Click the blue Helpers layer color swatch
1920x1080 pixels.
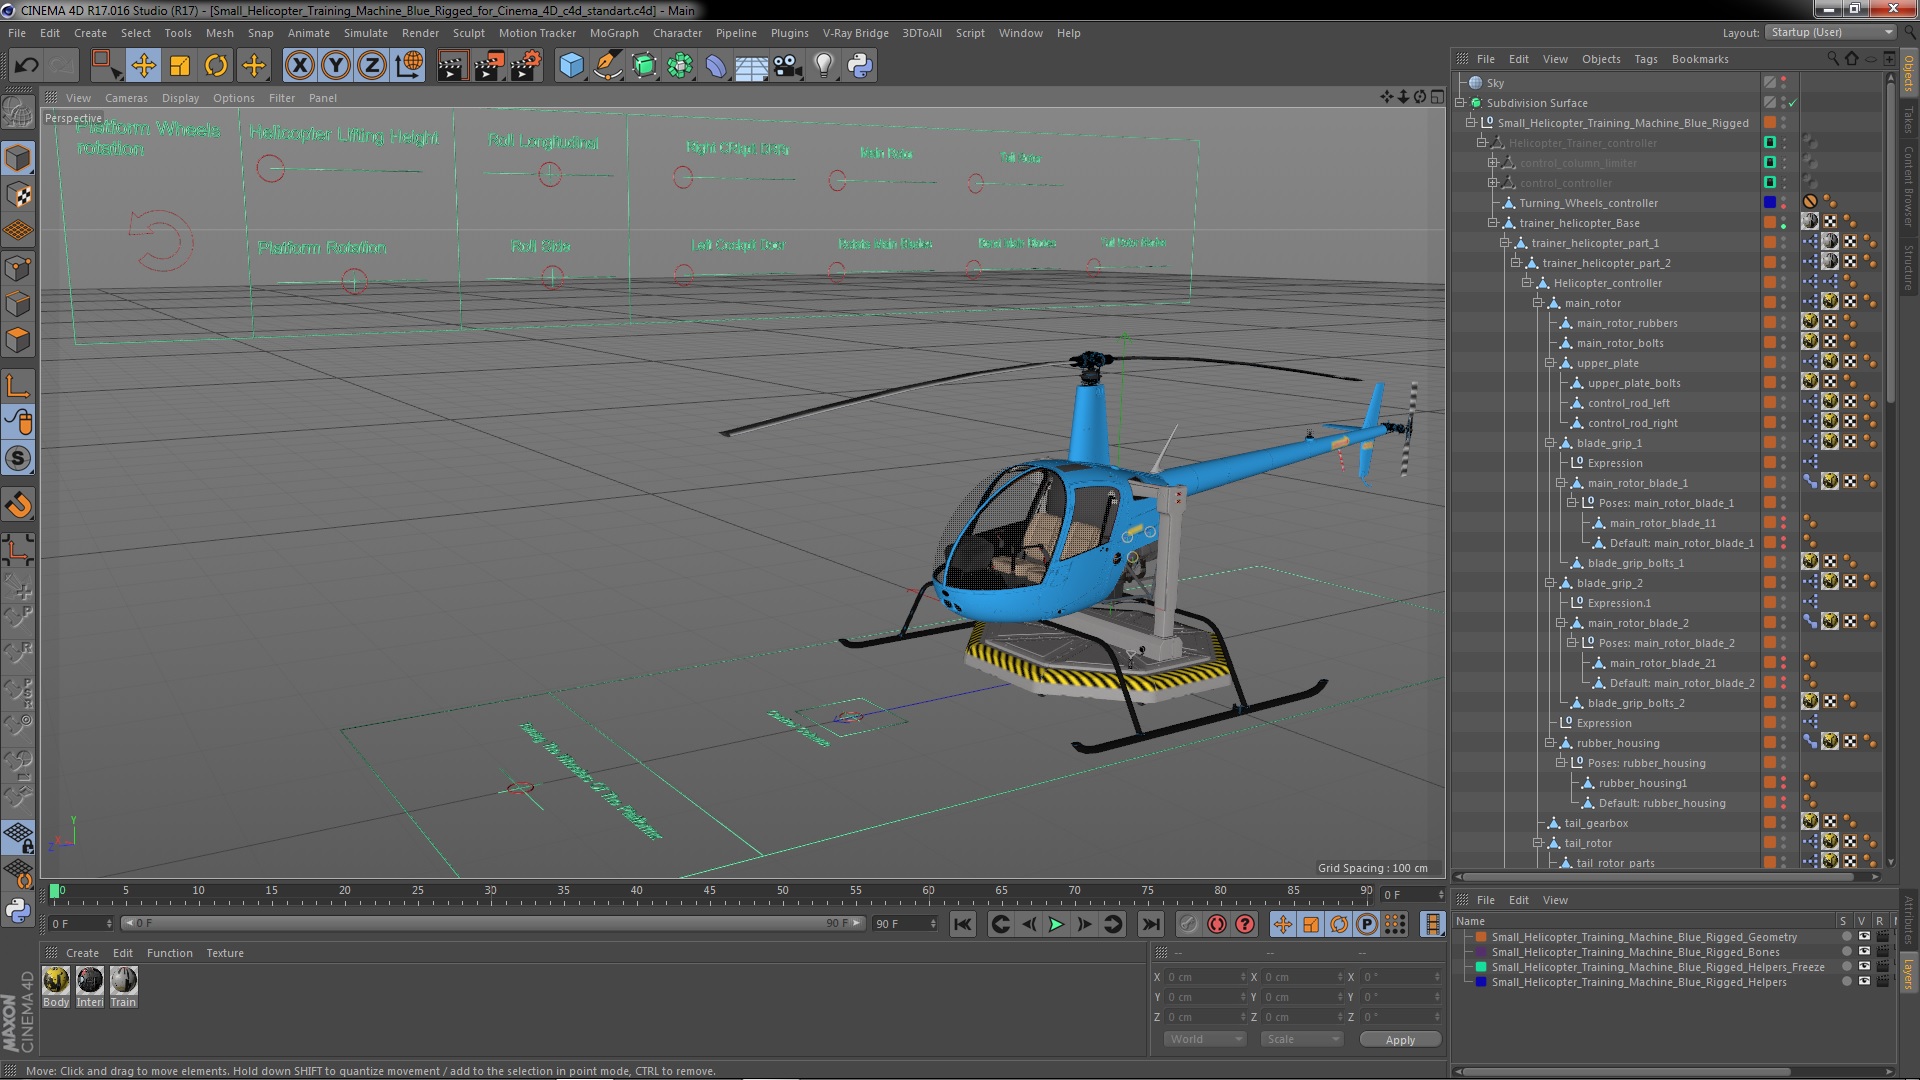pyautogui.click(x=1481, y=982)
